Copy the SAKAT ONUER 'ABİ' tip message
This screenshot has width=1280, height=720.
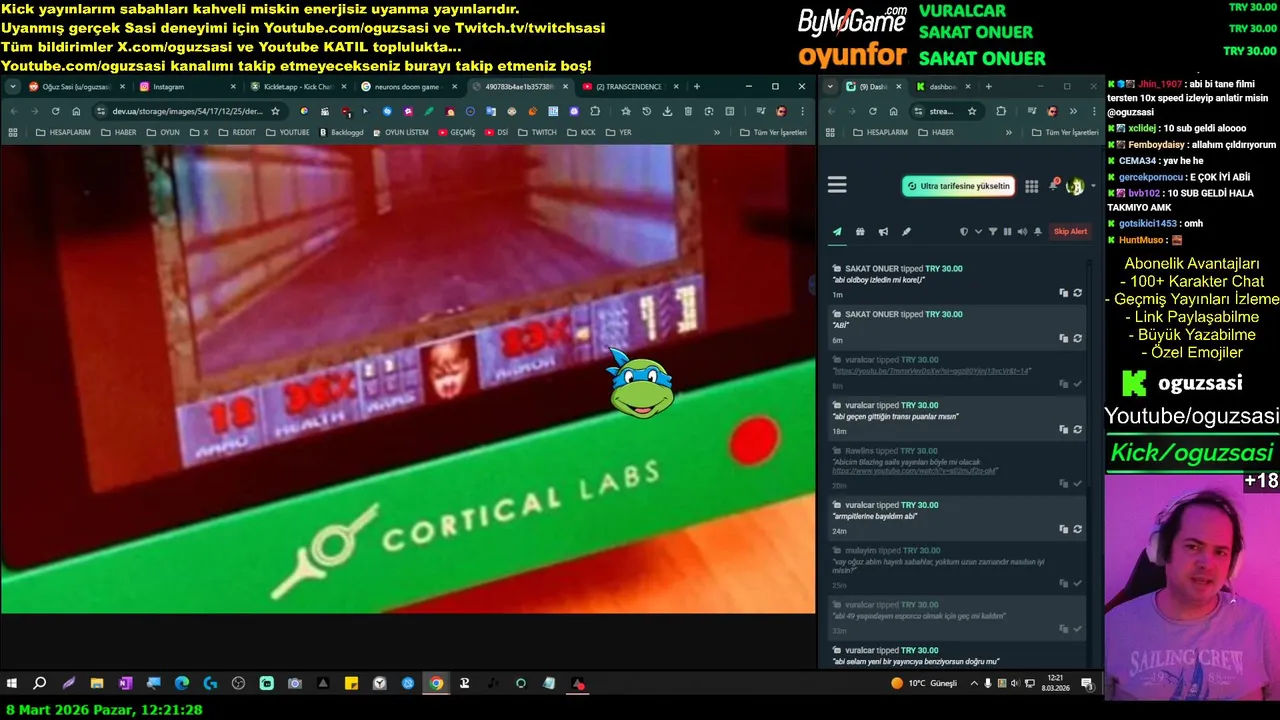point(1064,338)
